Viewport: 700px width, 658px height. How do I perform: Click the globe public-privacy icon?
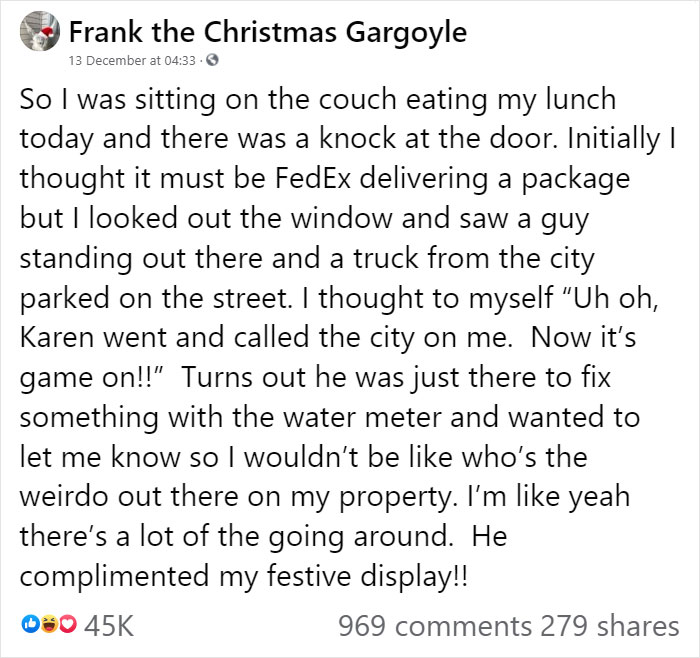pyautogui.click(x=212, y=60)
